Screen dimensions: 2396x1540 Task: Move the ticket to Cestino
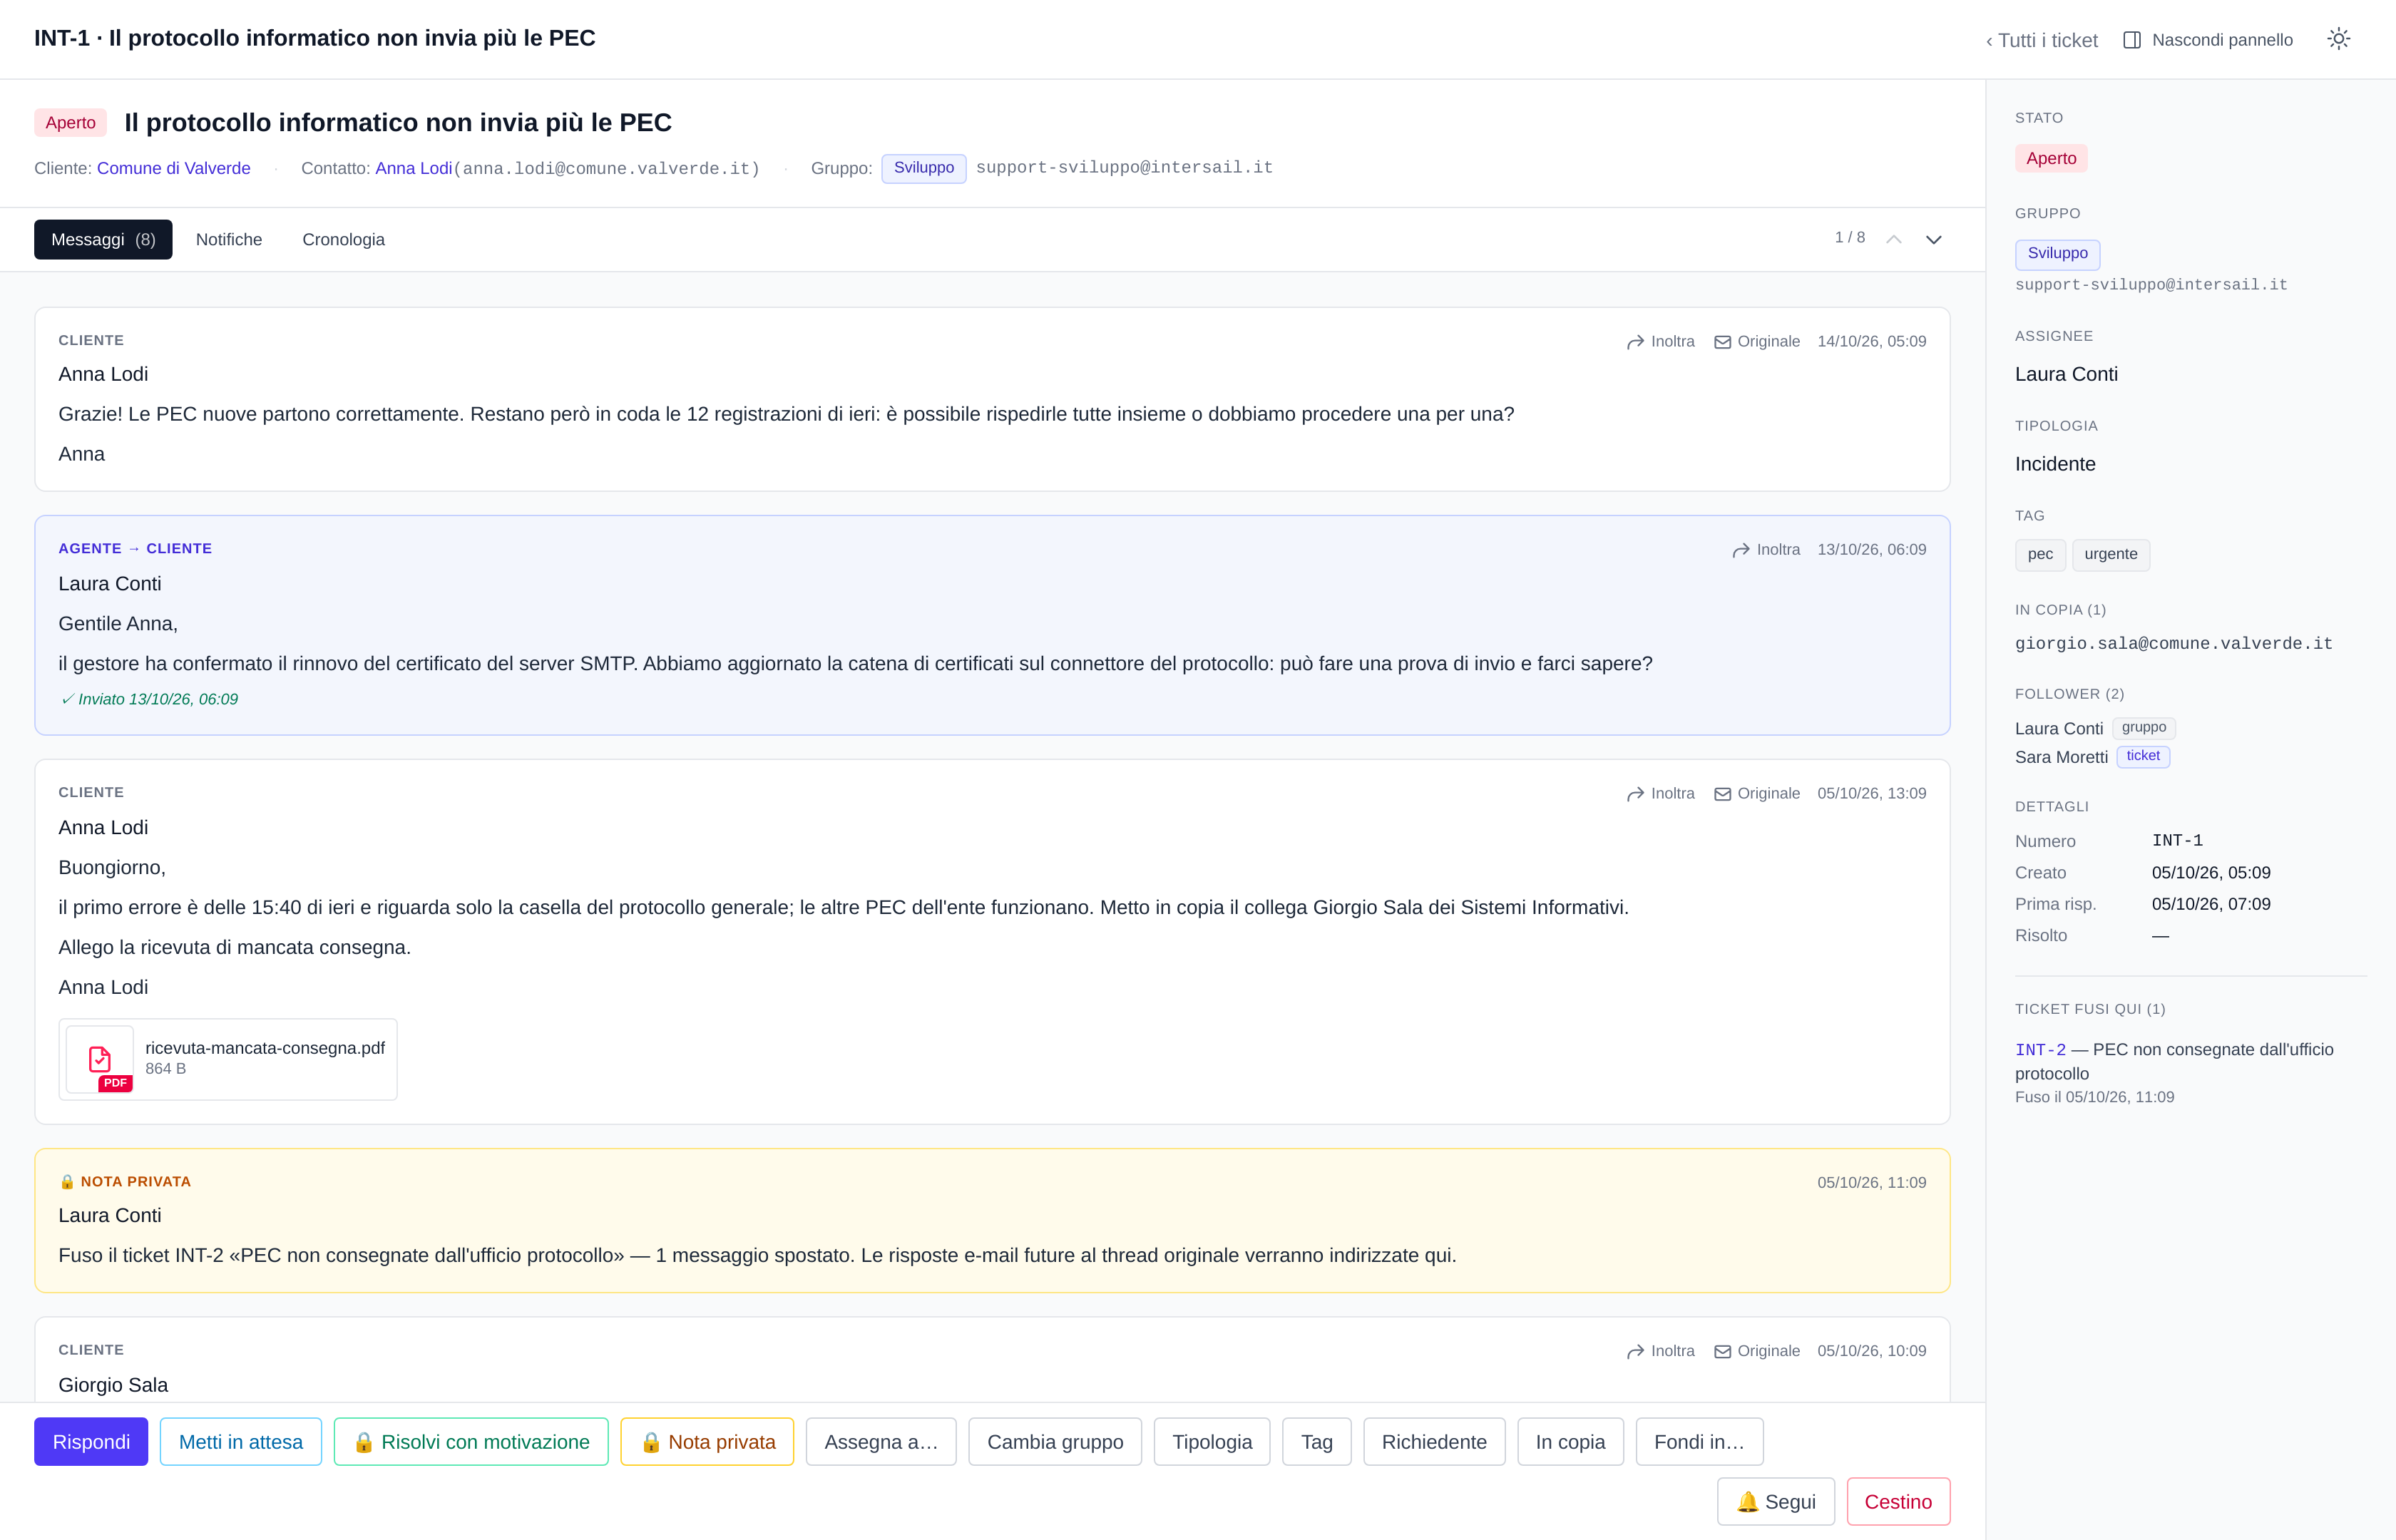coord(1898,1501)
